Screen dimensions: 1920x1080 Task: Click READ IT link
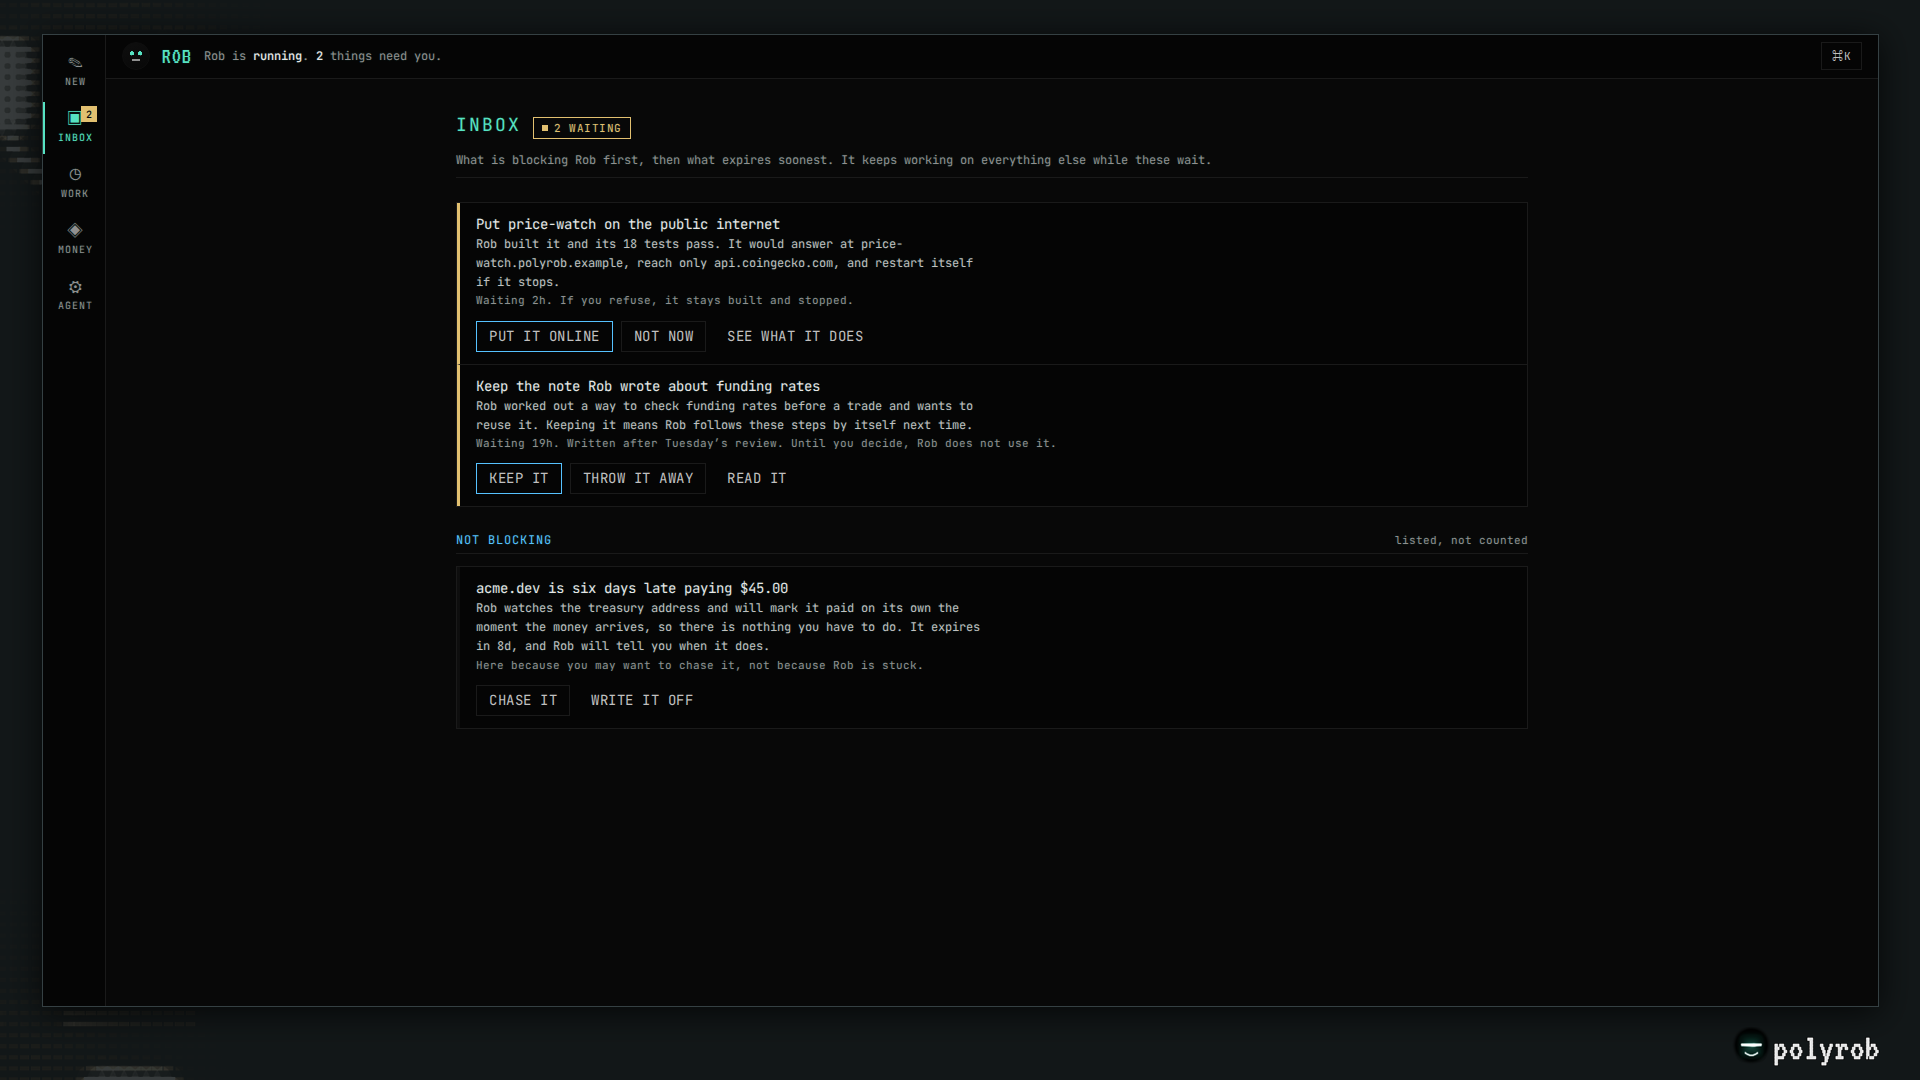[756, 478]
